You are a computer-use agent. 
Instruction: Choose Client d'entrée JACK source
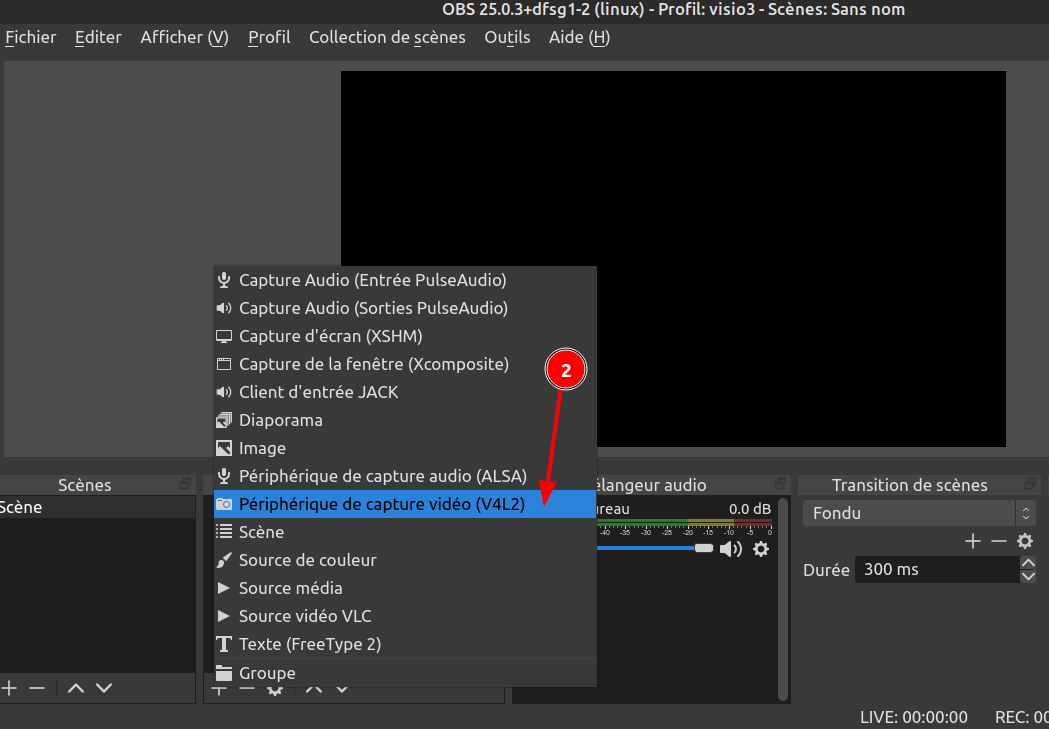pos(405,393)
